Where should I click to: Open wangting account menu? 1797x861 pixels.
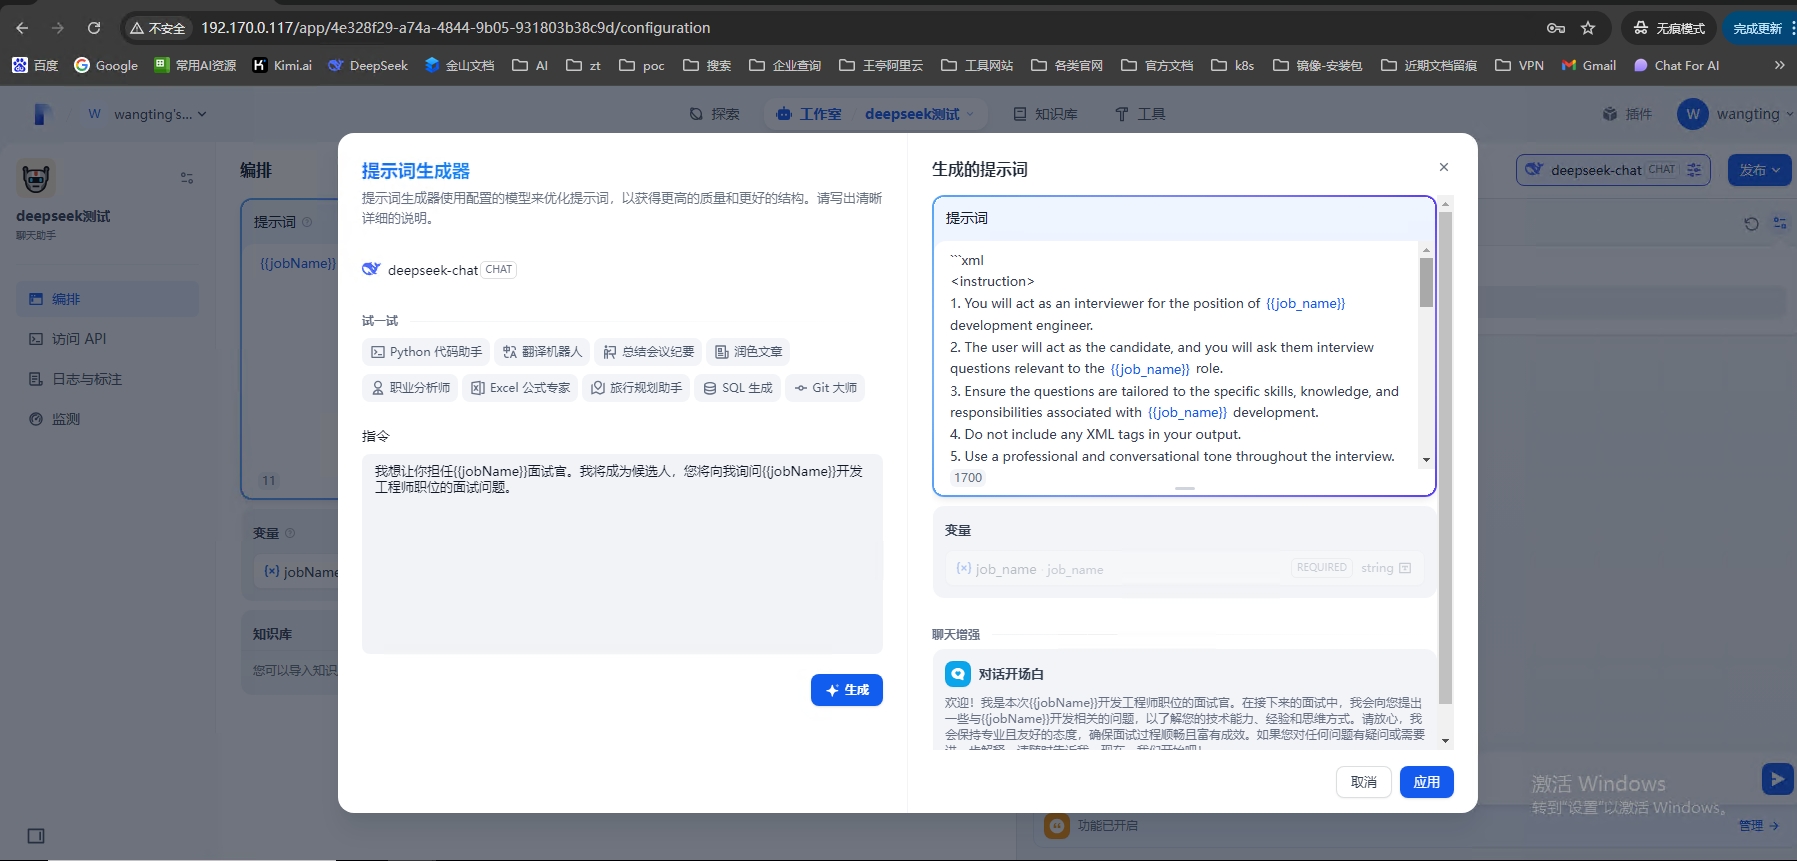(1735, 114)
